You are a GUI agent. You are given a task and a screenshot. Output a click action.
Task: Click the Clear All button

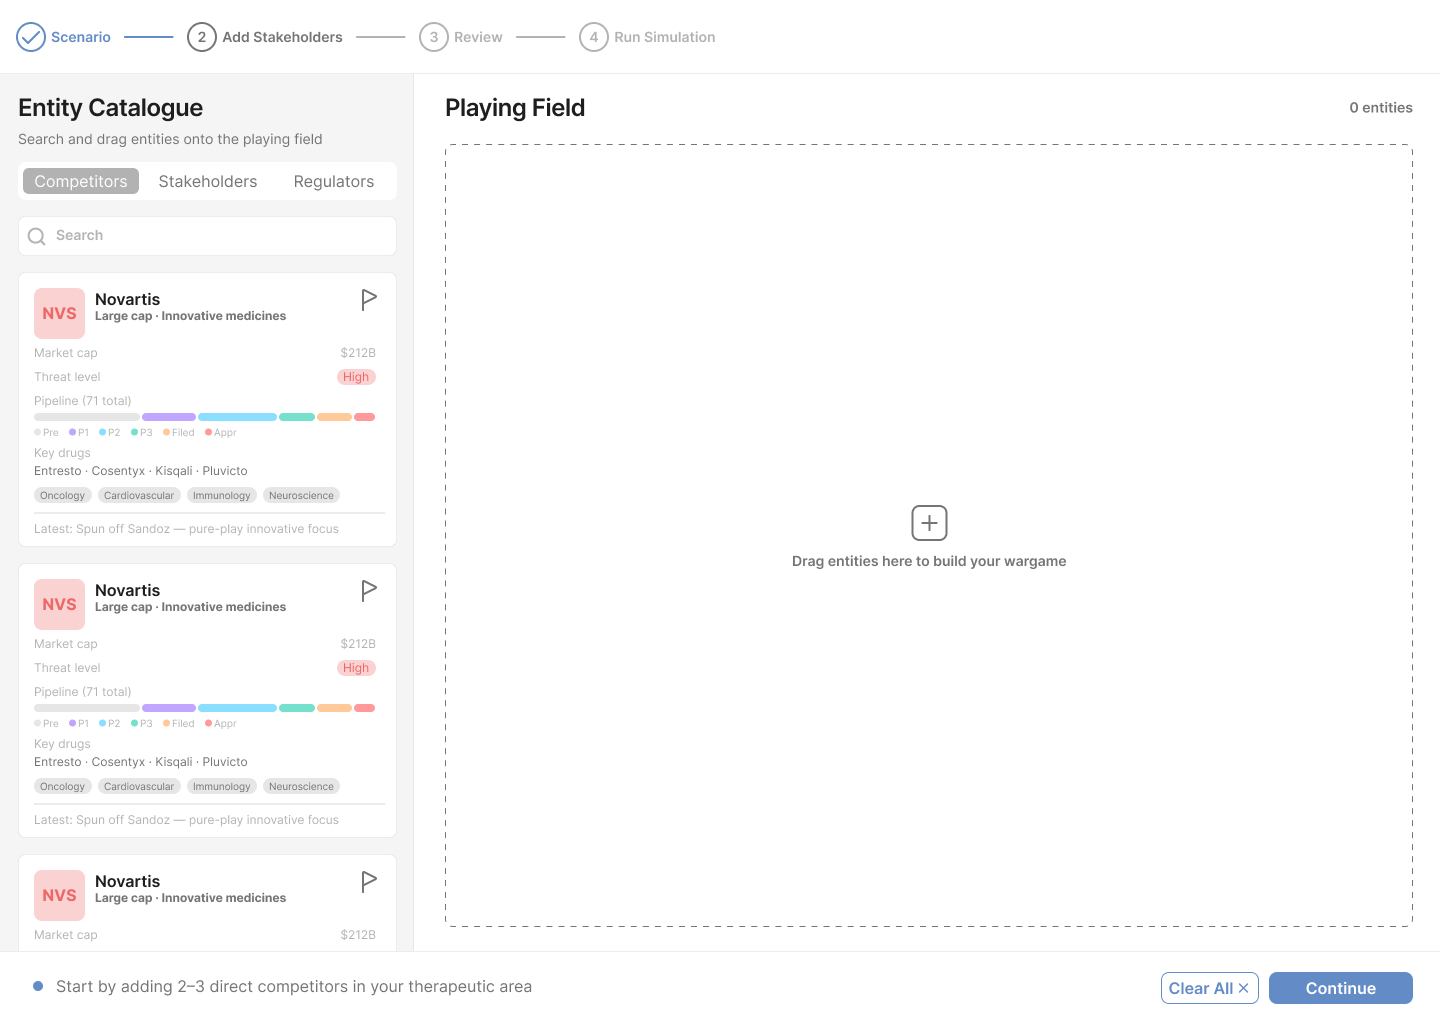click(1209, 988)
